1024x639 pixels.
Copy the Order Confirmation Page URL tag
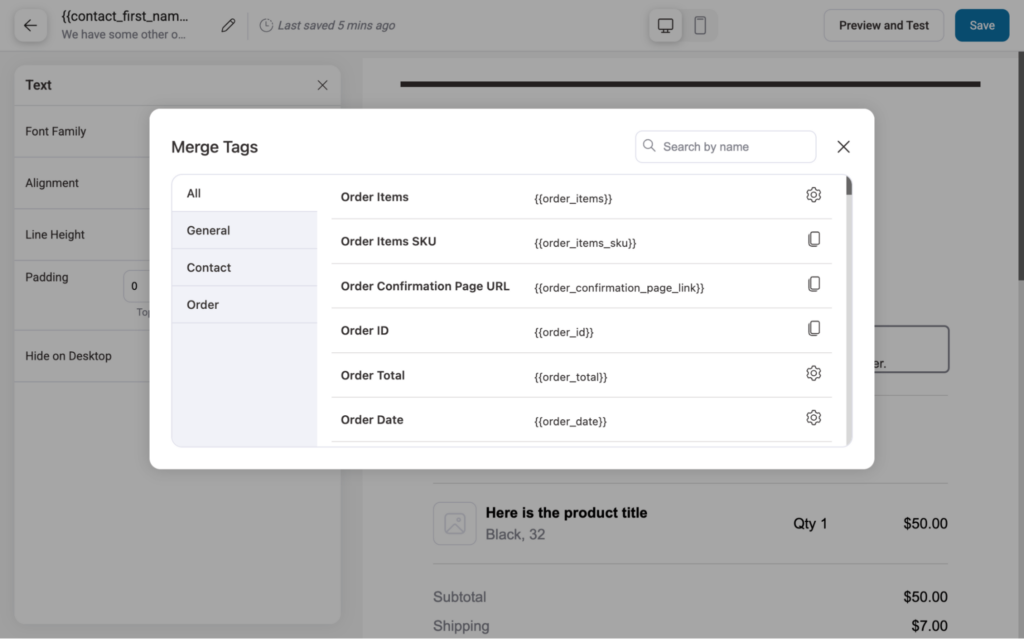click(x=814, y=284)
